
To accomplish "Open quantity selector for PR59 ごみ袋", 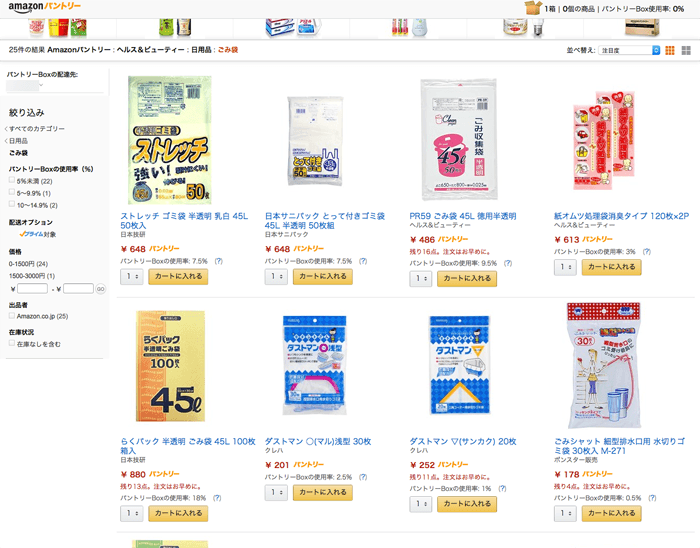I will (421, 279).
